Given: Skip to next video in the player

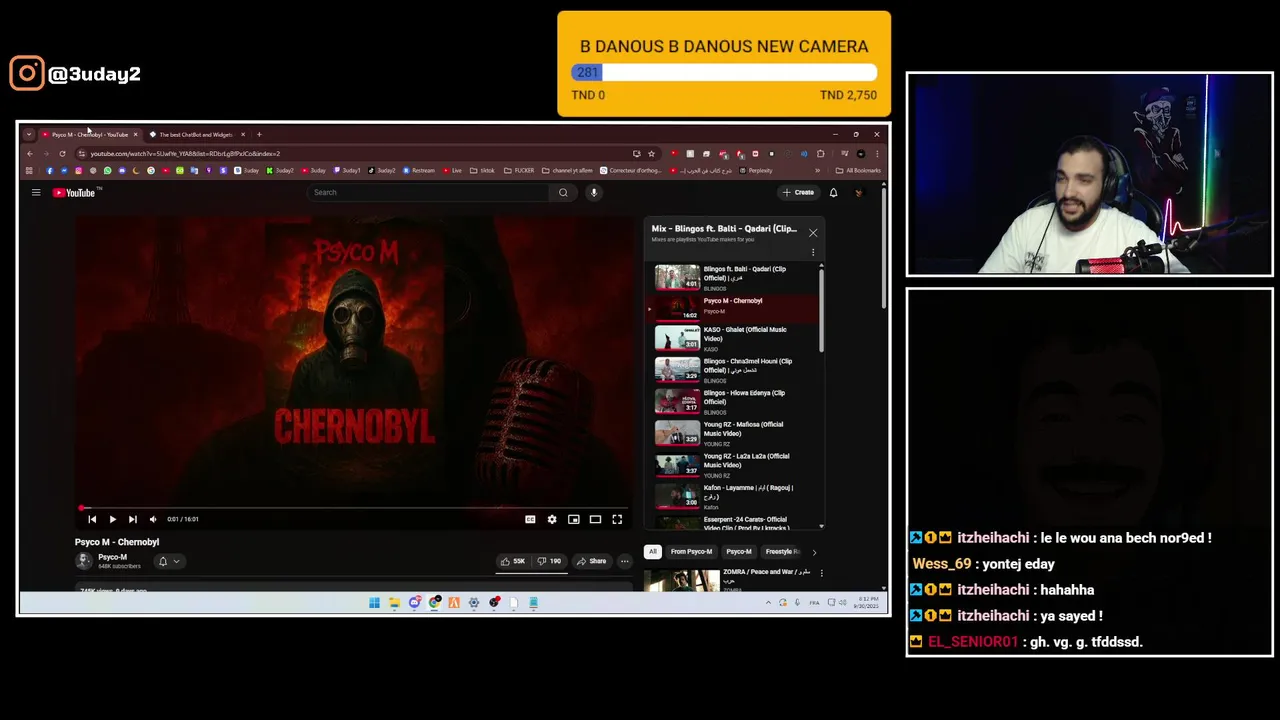Looking at the screenshot, I should [132, 519].
